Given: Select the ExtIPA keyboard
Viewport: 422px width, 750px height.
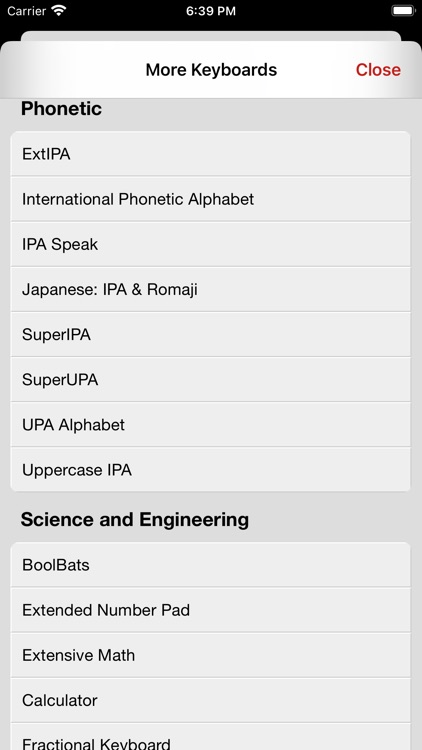Looking at the screenshot, I should 211,154.
